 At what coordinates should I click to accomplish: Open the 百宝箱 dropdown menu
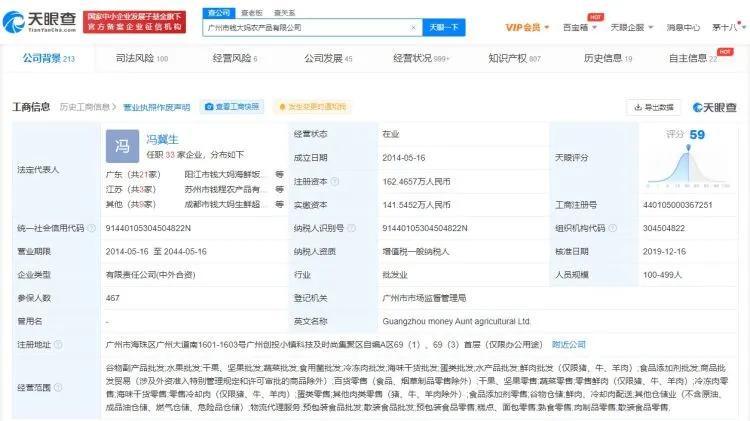580,28
